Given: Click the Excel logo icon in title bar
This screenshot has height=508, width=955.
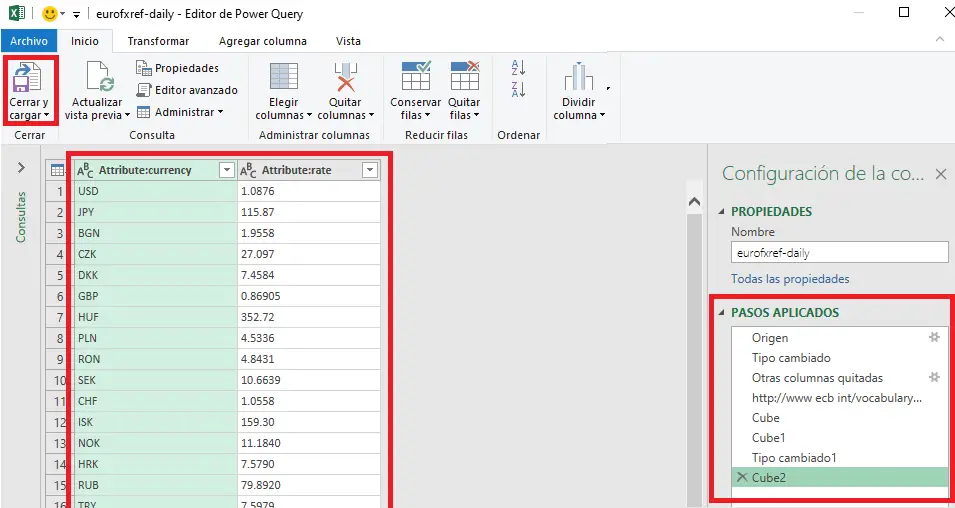Looking at the screenshot, I should 17,13.
